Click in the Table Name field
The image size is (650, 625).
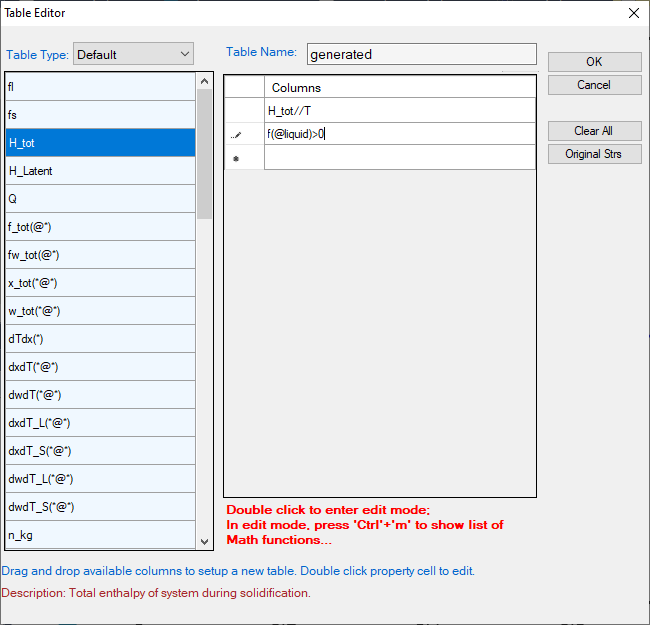pos(420,55)
